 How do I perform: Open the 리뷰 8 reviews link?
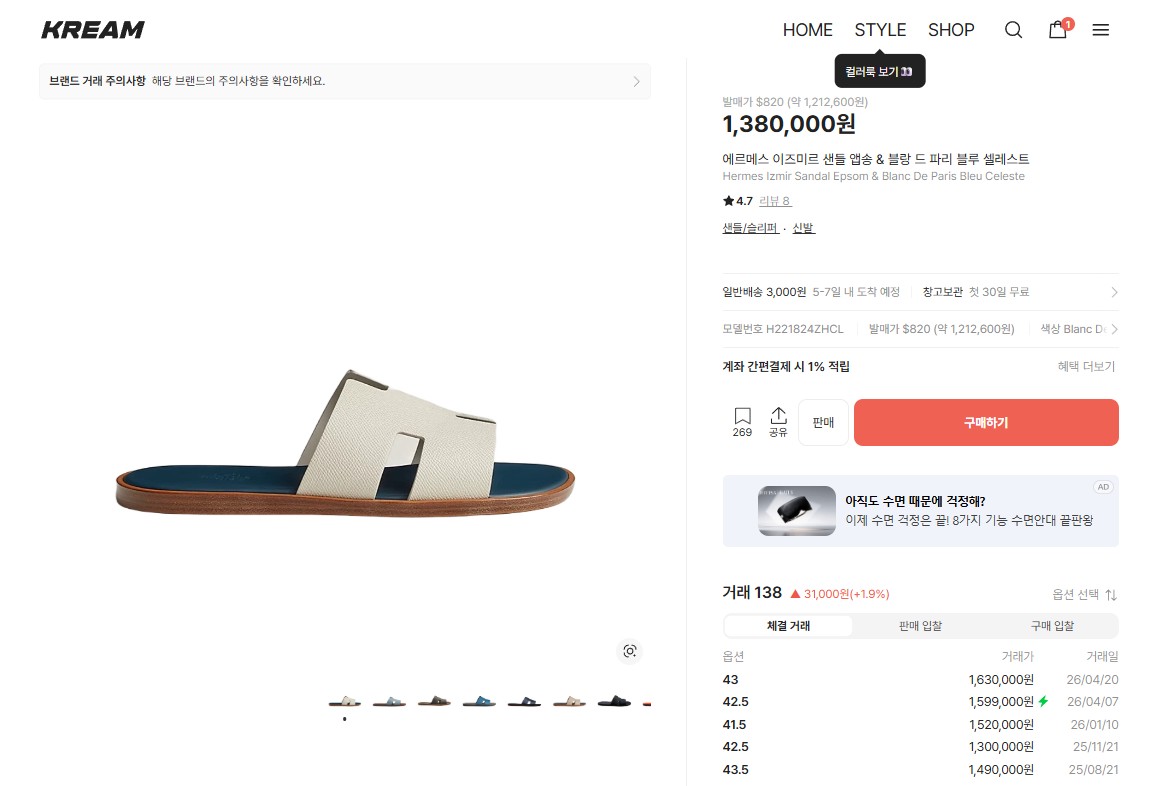click(x=775, y=201)
